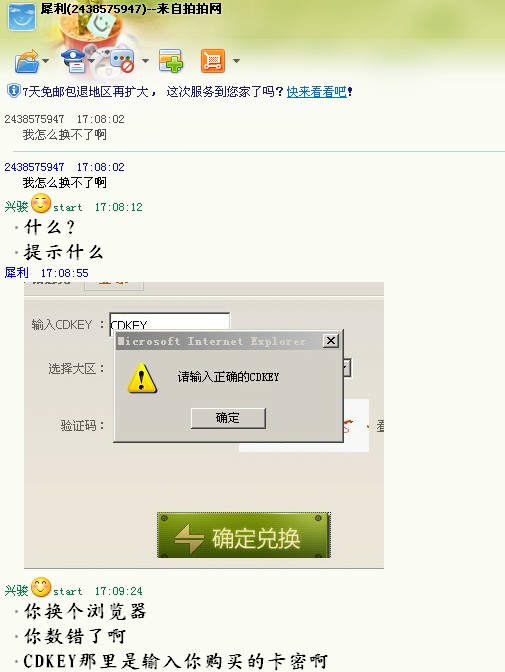Expand the arrow beside police-cap icon

click(92, 61)
